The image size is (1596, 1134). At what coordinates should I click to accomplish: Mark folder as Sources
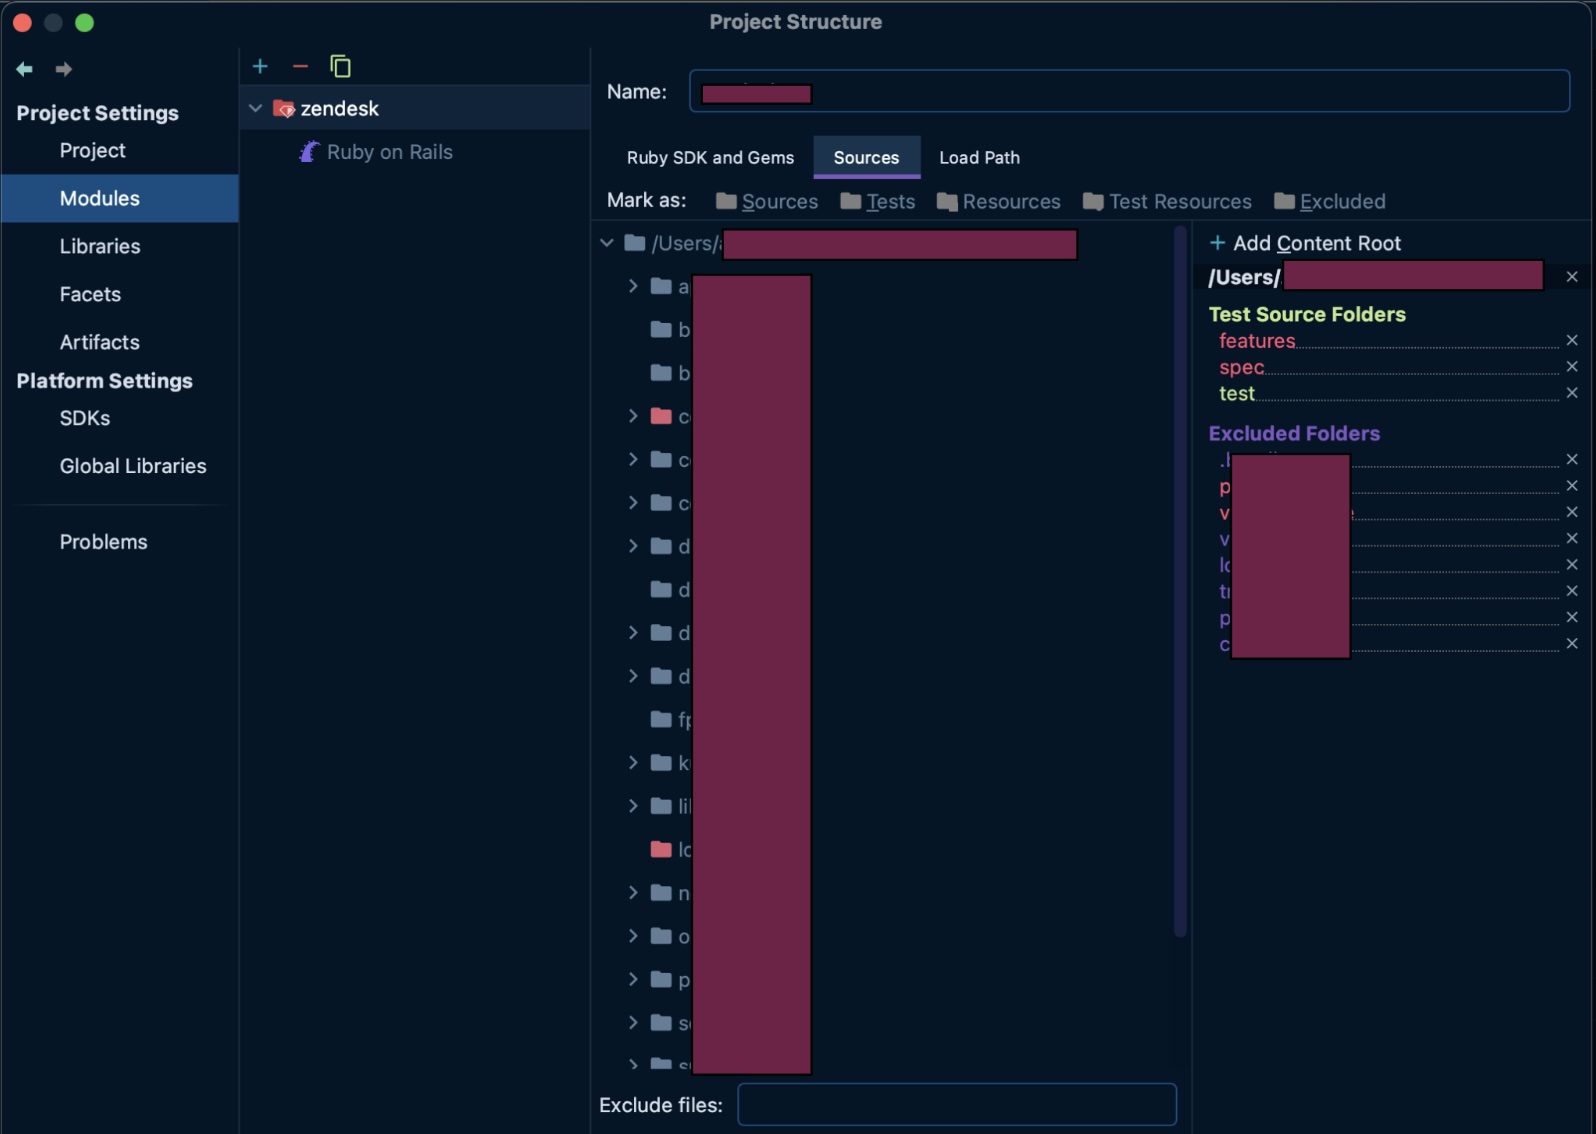tap(767, 201)
